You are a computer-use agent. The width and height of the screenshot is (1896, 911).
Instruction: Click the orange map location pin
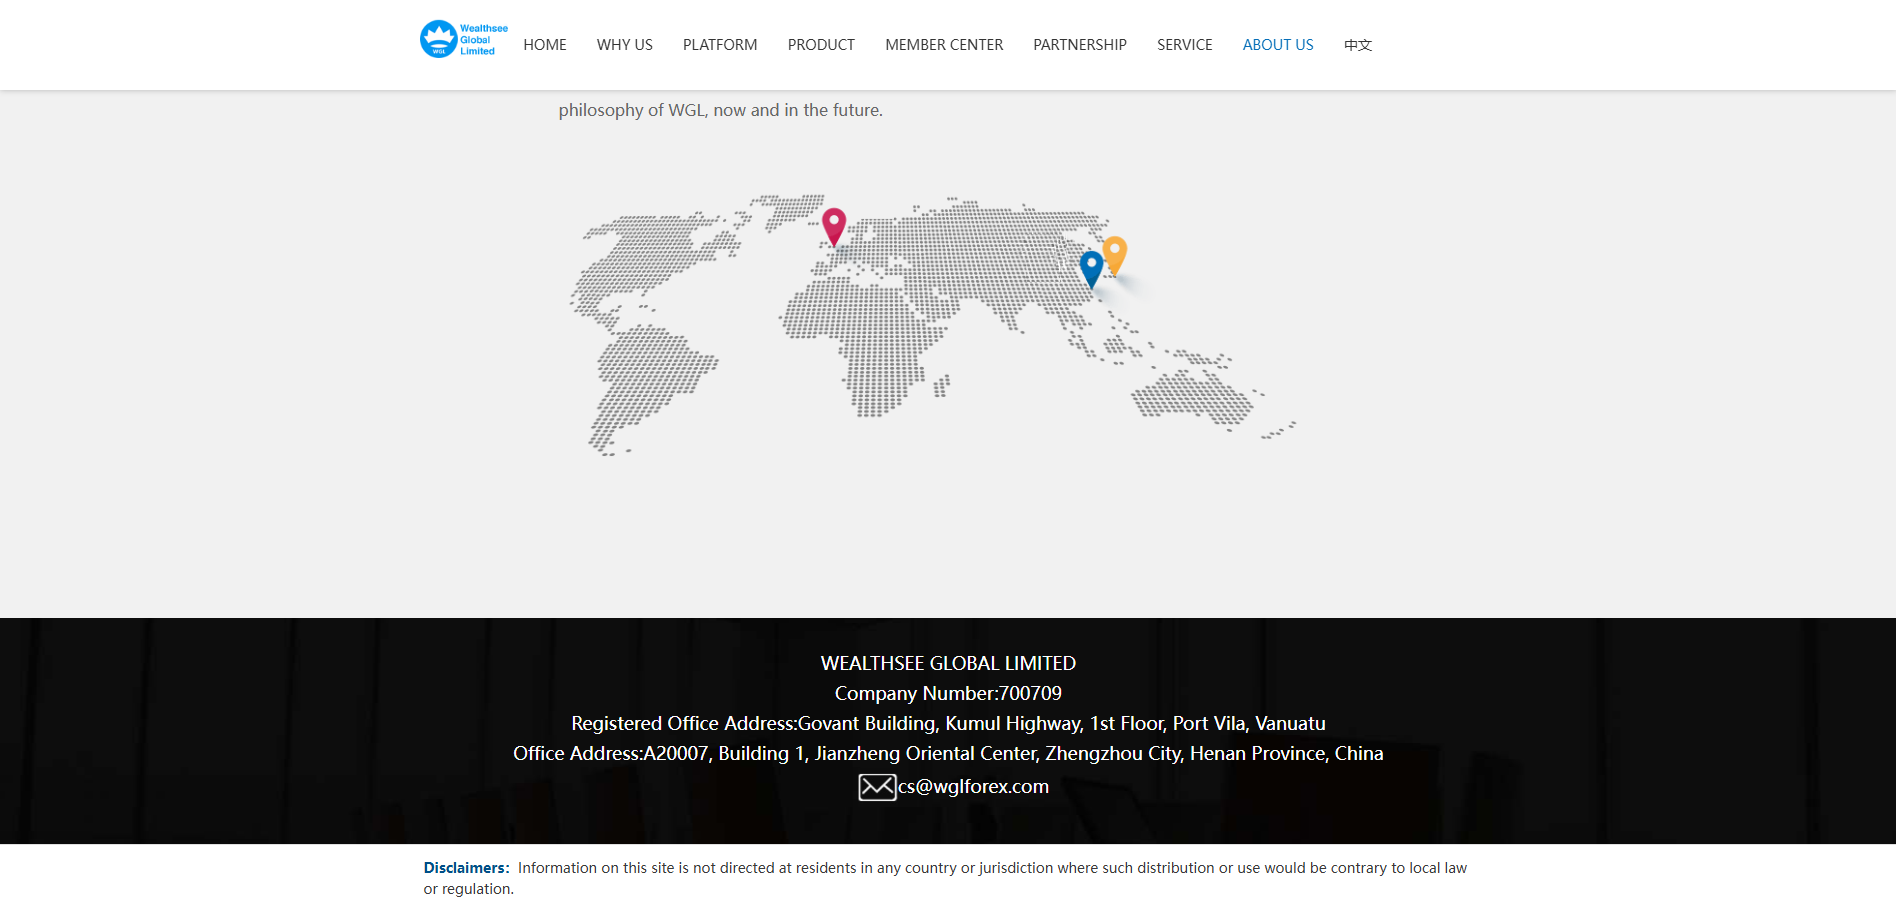point(1115,255)
